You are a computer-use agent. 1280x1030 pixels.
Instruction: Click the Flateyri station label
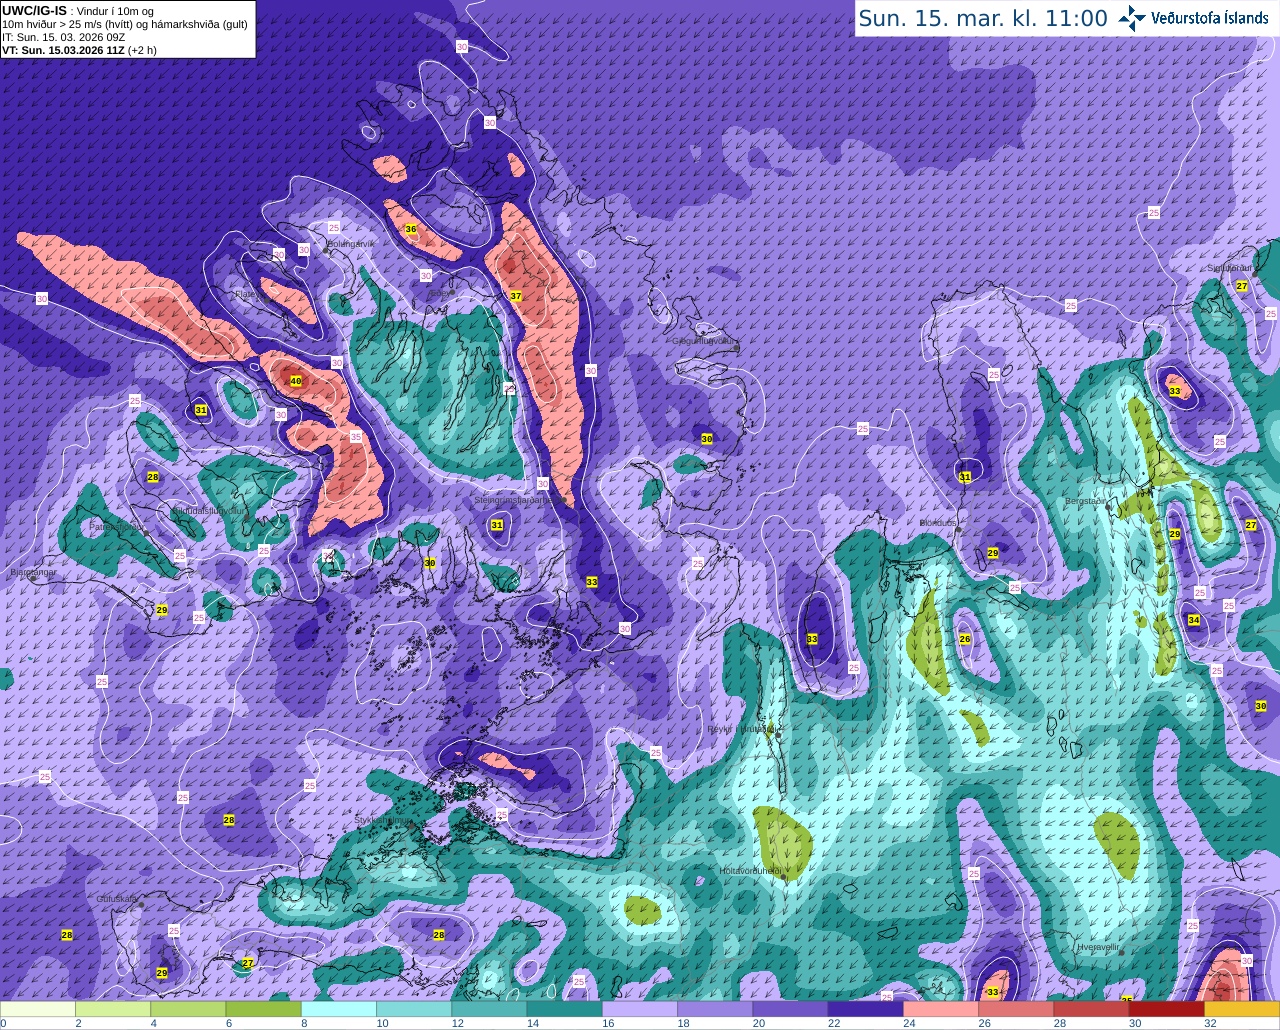click(248, 294)
